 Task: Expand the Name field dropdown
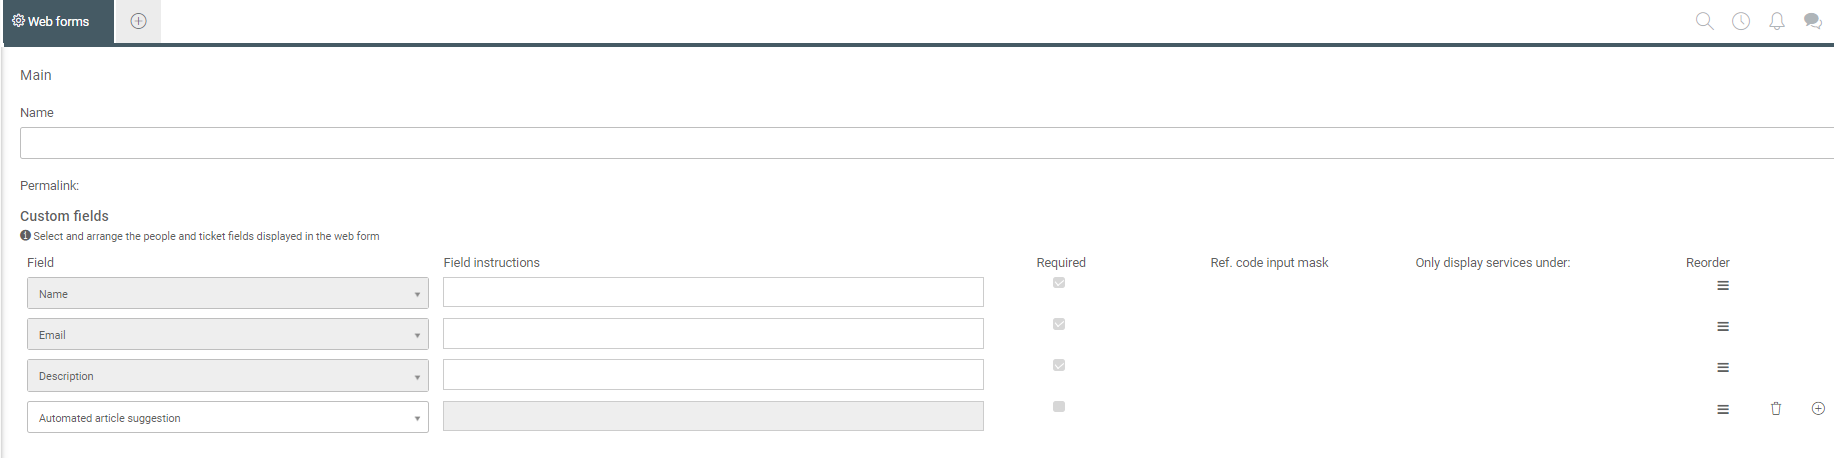[228, 293]
